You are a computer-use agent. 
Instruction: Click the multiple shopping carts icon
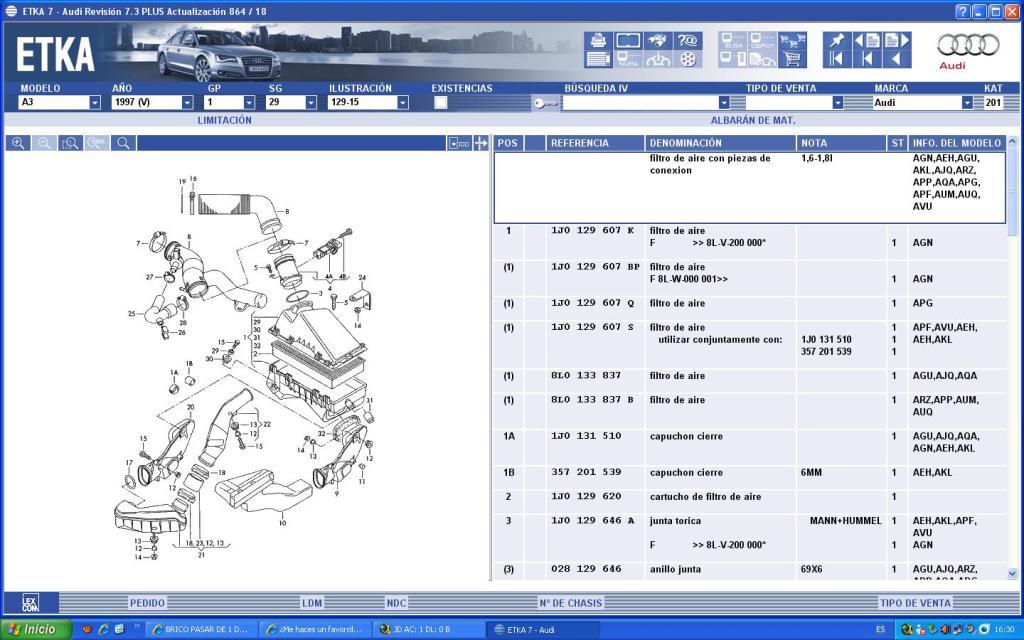[x=792, y=40]
